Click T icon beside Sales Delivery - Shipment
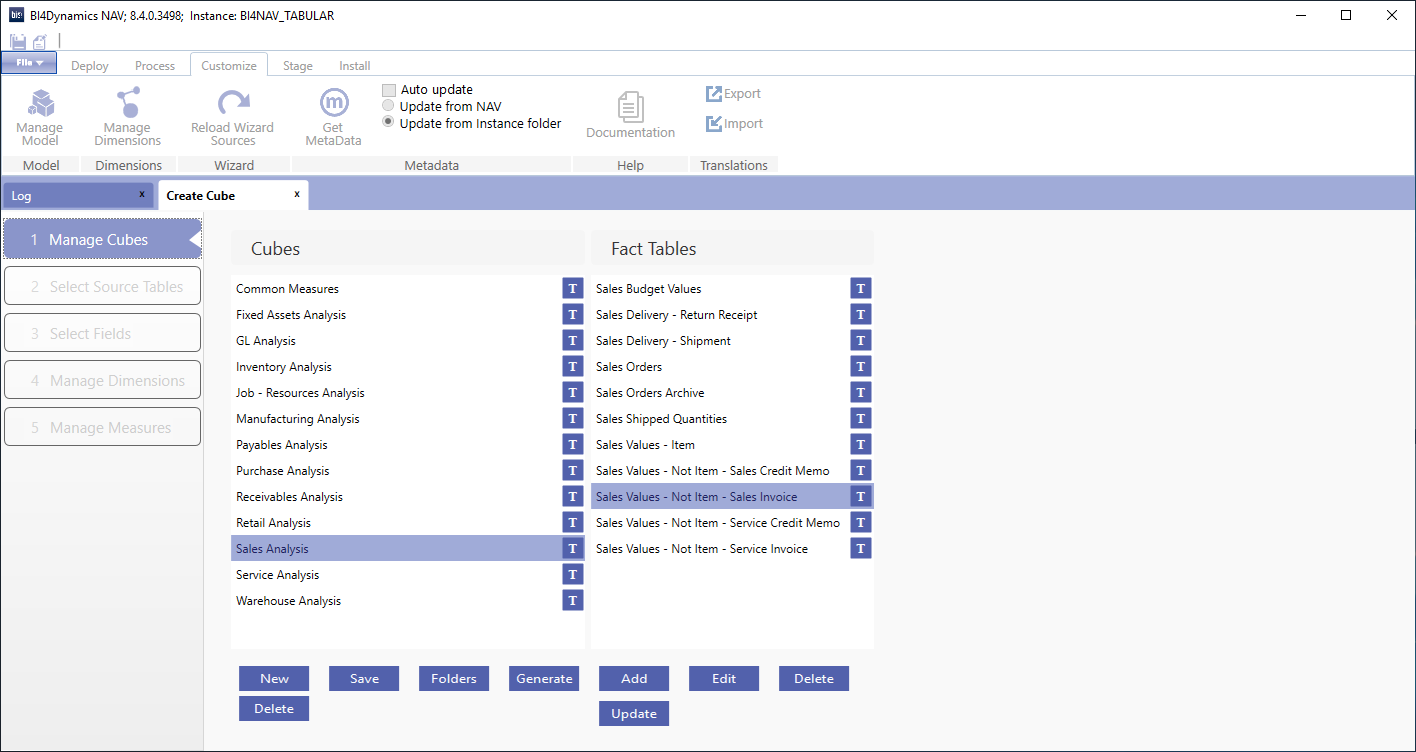Screen dimensions: 1416x752 click(860, 341)
